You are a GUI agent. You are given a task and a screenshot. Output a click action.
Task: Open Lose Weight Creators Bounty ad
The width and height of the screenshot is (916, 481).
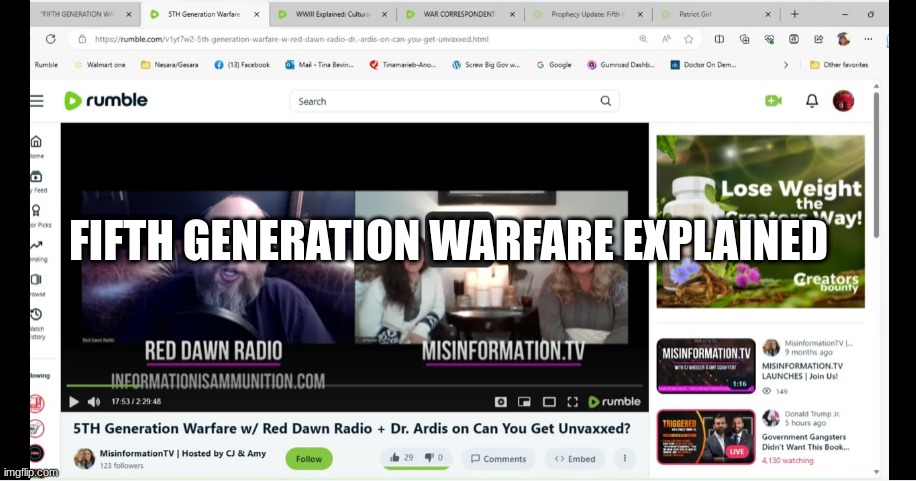pos(760,222)
